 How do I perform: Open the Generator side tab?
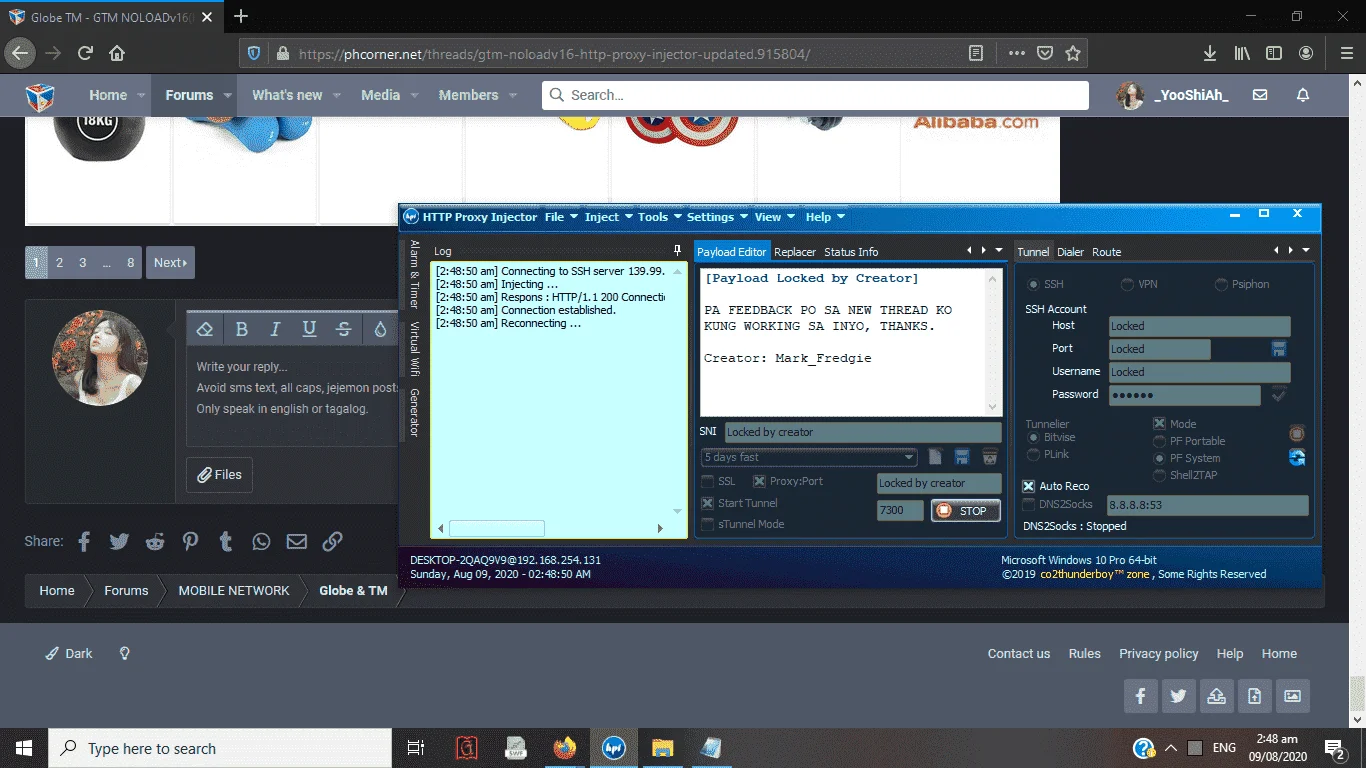(414, 412)
